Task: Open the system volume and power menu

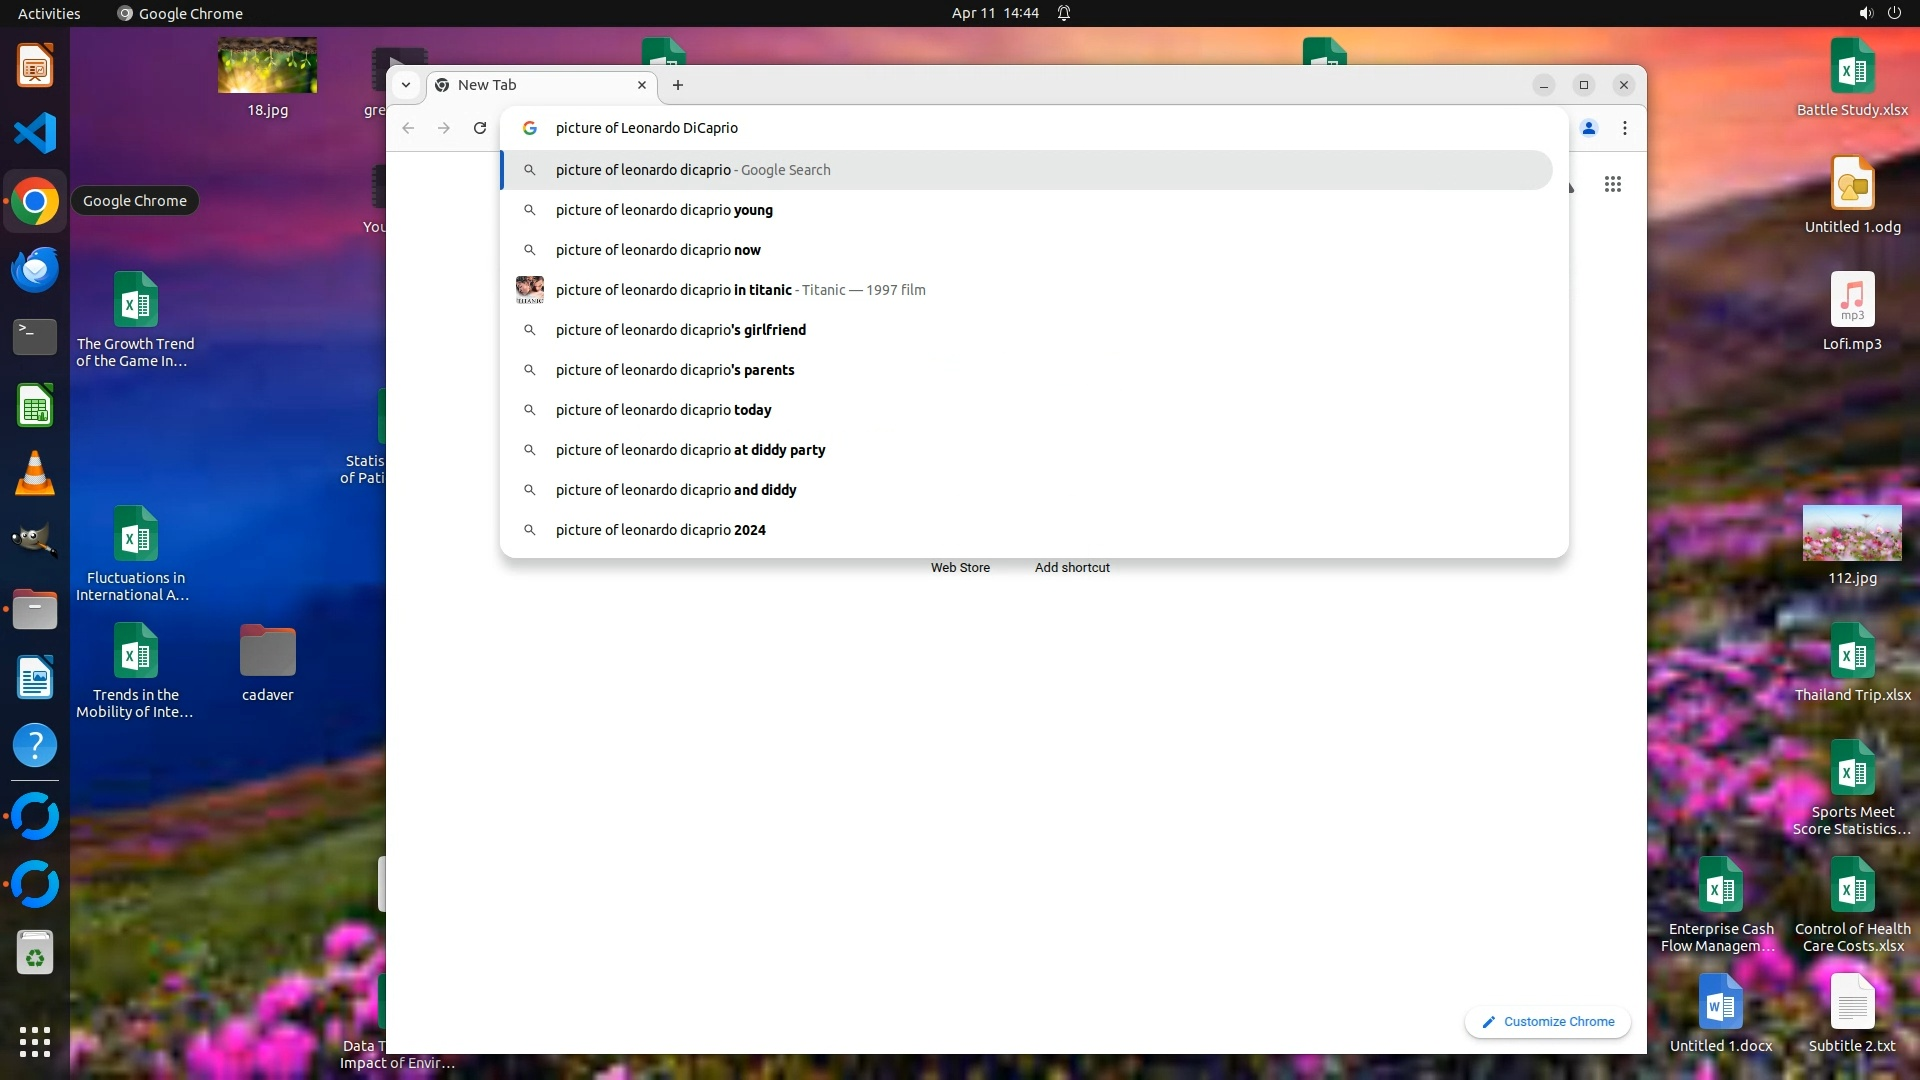Action: click(x=1879, y=13)
